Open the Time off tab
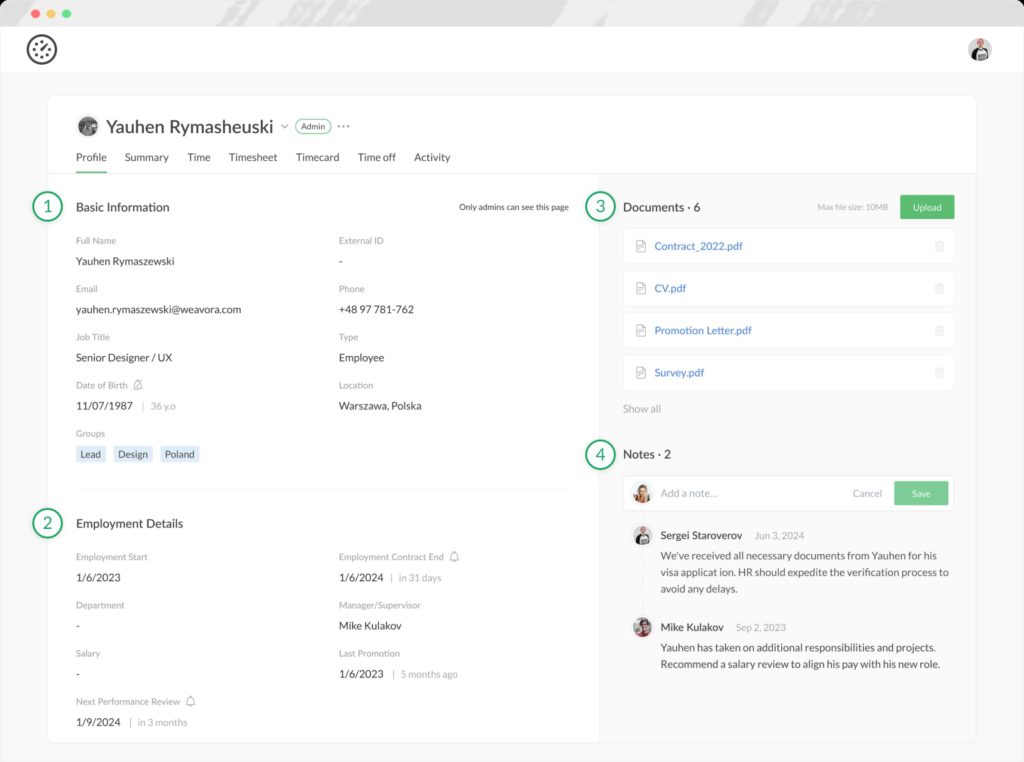This screenshot has width=1024, height=762. [x=376, y=157]
